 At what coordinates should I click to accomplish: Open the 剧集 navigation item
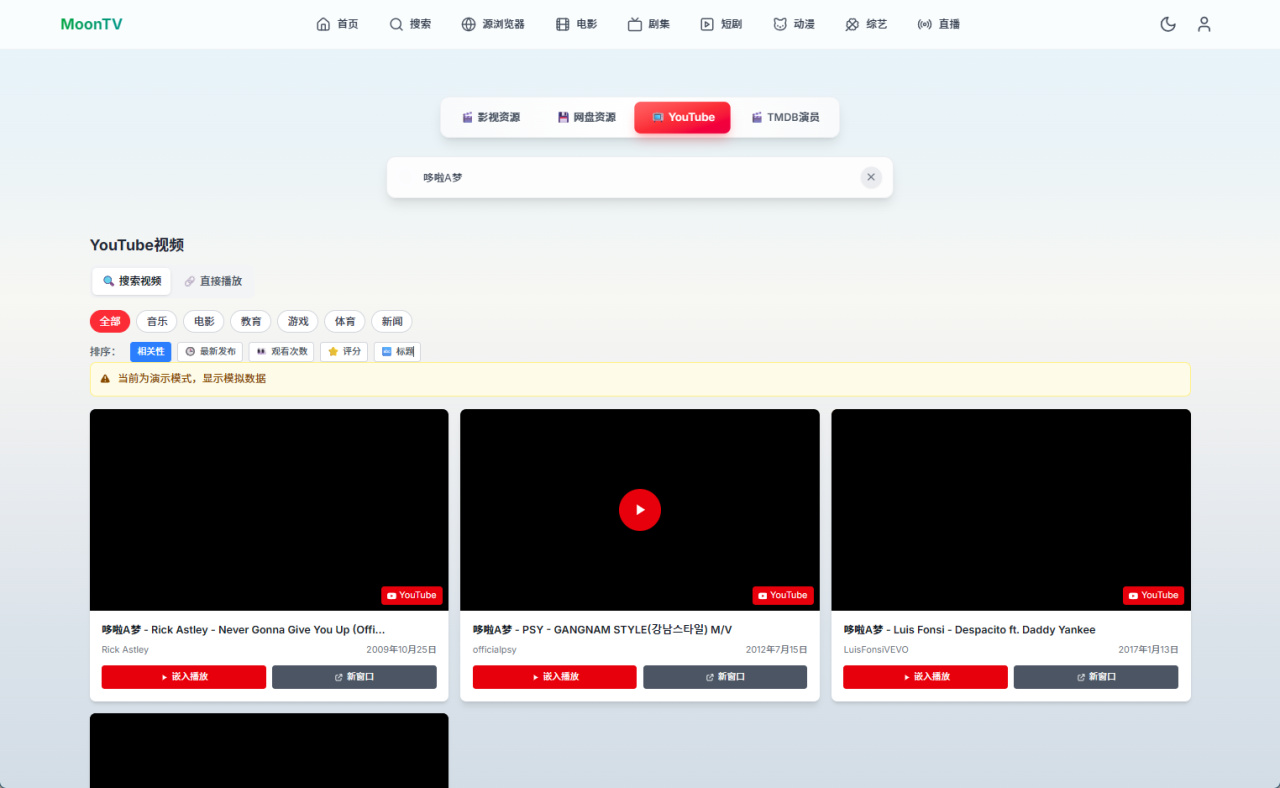click(649, 24)
